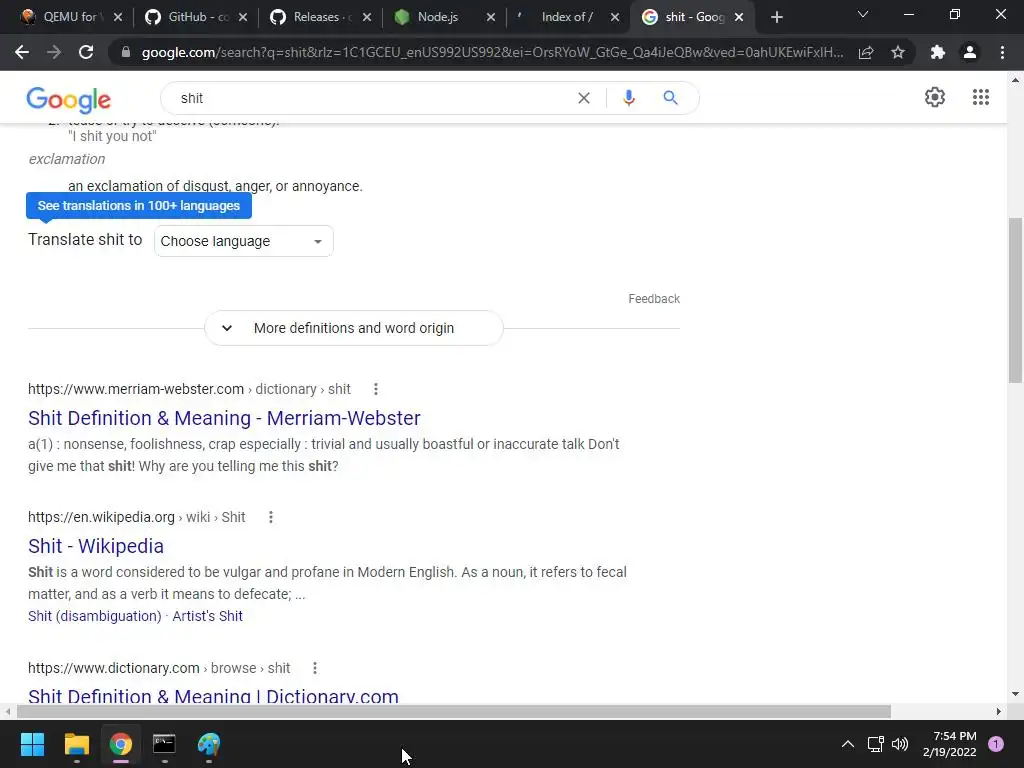Open the Paint taskbar icon
1024x768 pixels.
tap(208, 744)
